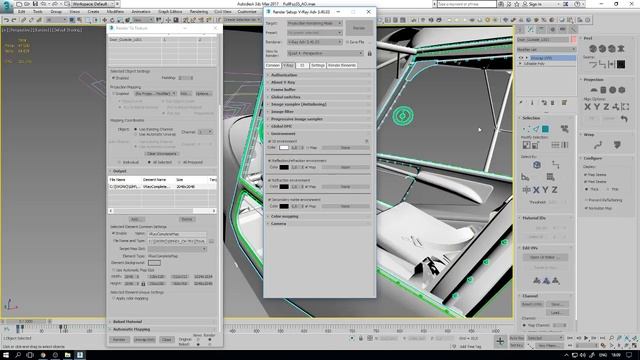Click Unwrap Only button
Screen dimensions: 640x360
pos(144,340)
